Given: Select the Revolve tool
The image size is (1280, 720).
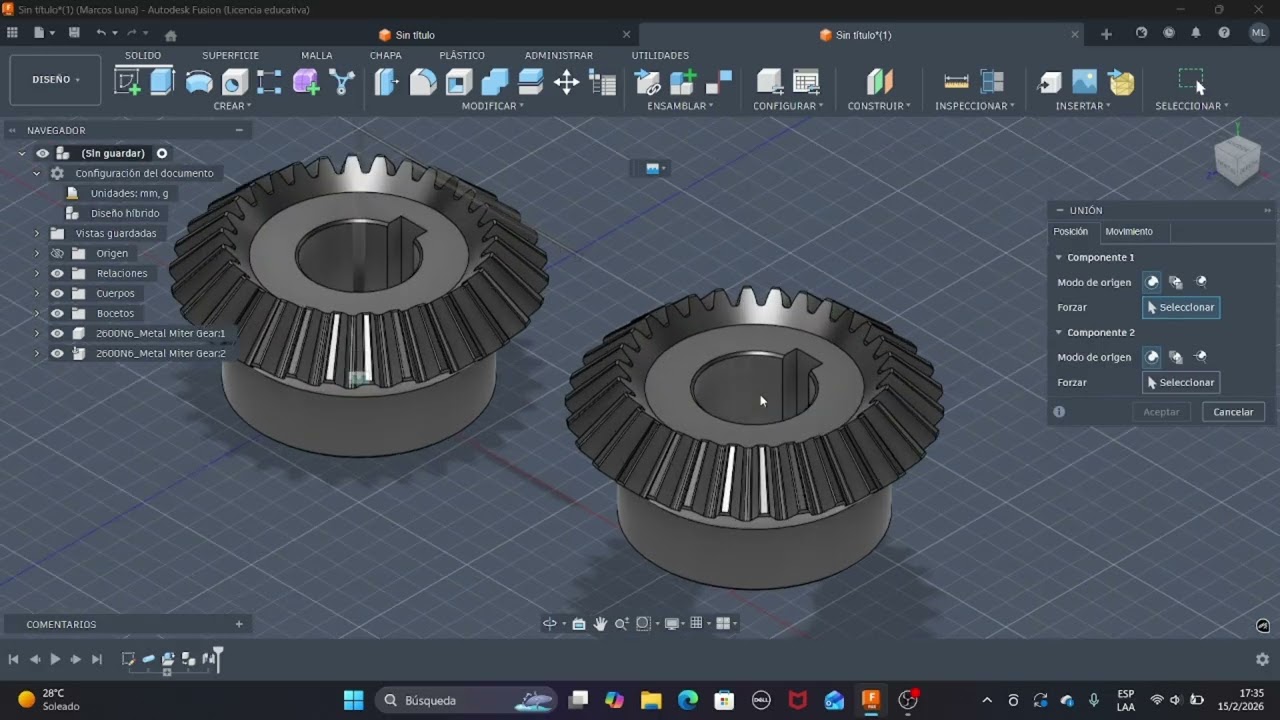Looking at the screenshot, I should 199,82.
